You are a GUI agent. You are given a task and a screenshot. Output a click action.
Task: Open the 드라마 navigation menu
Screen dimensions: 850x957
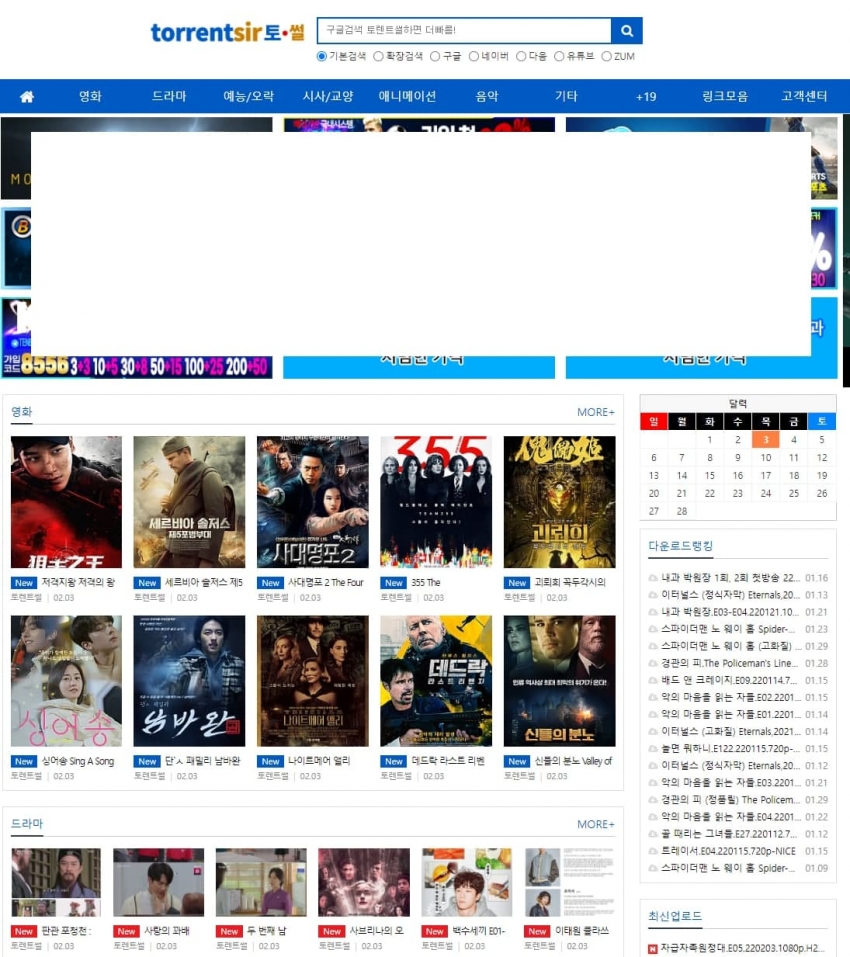(x=169, y=96)
